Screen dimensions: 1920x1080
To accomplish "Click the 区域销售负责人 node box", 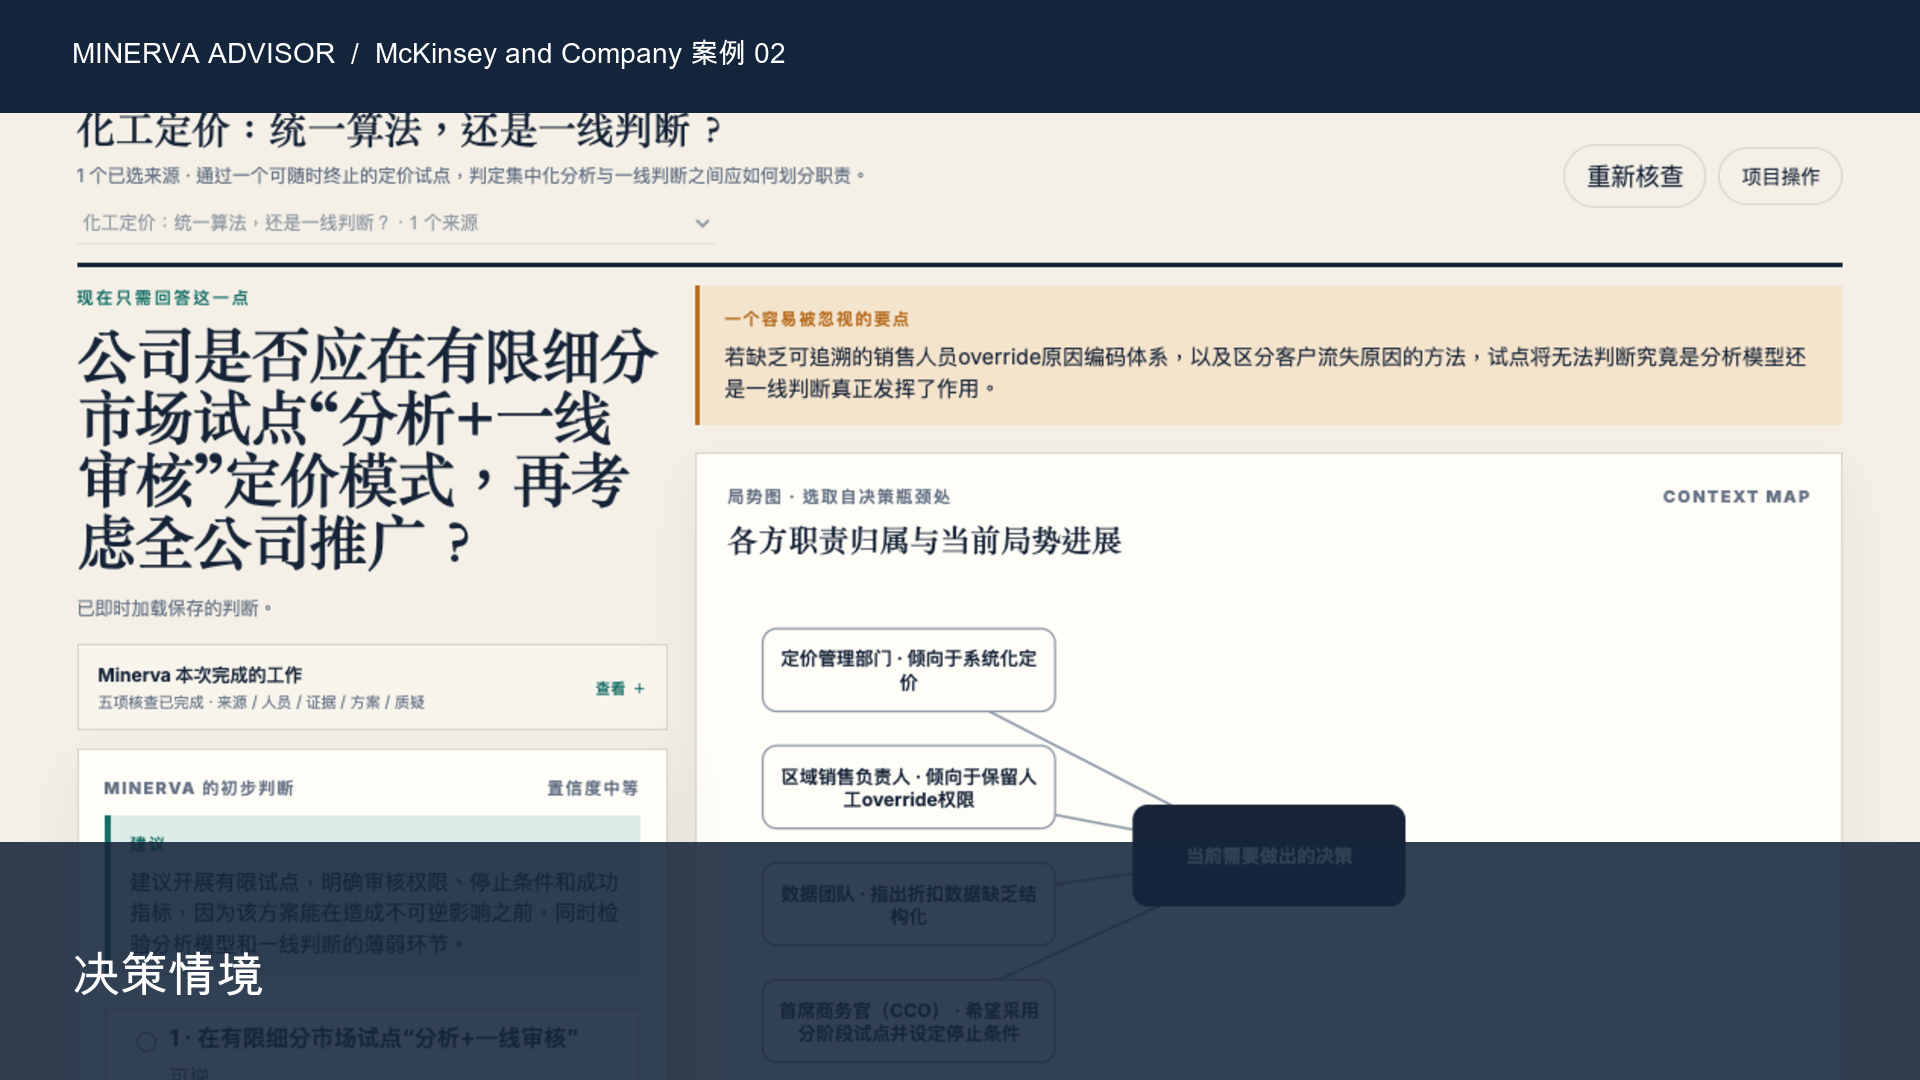I will click(x=908, y=787).
